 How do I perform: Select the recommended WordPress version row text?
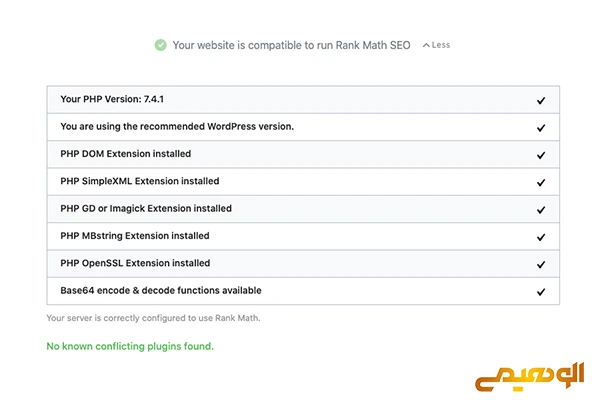coord(177,126)
